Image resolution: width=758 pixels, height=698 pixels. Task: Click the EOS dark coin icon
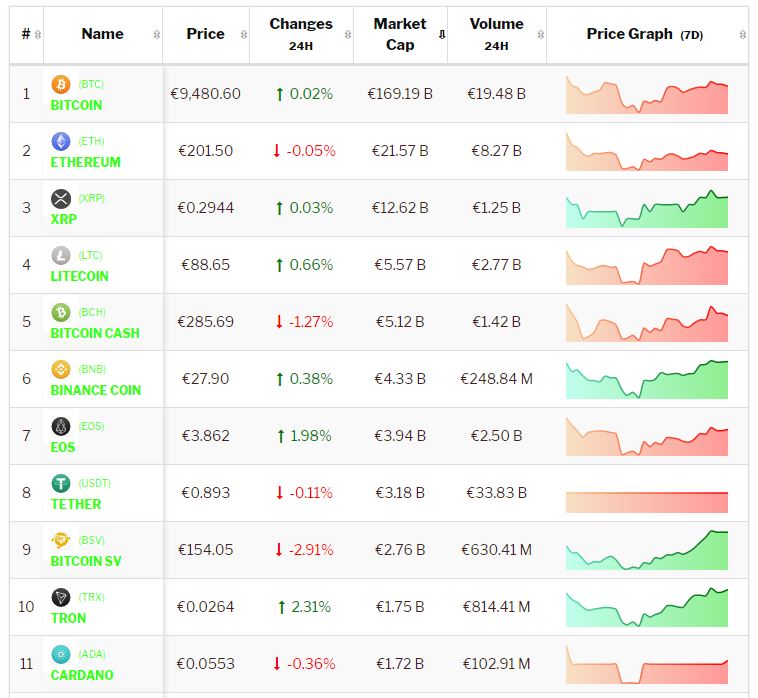pos(61,426)
